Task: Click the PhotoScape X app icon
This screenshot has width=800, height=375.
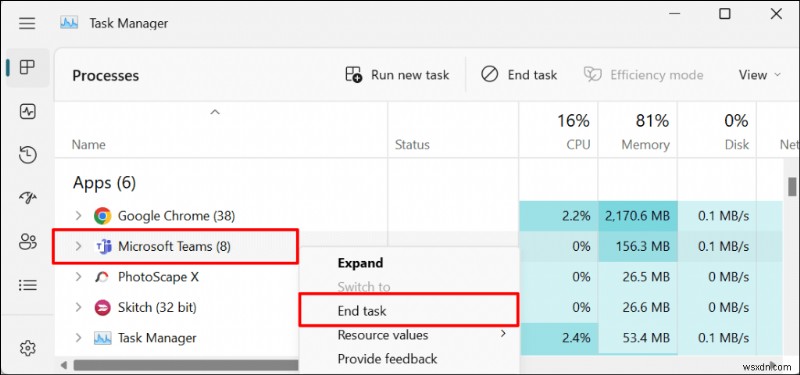Action: [102, 278]
